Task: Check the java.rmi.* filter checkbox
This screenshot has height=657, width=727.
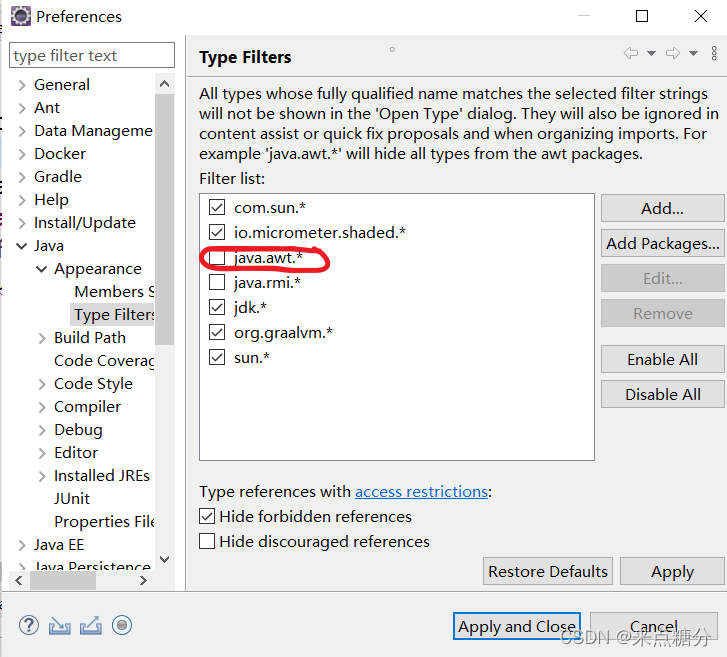Action: pyautogui.click(x=217, y=282)
